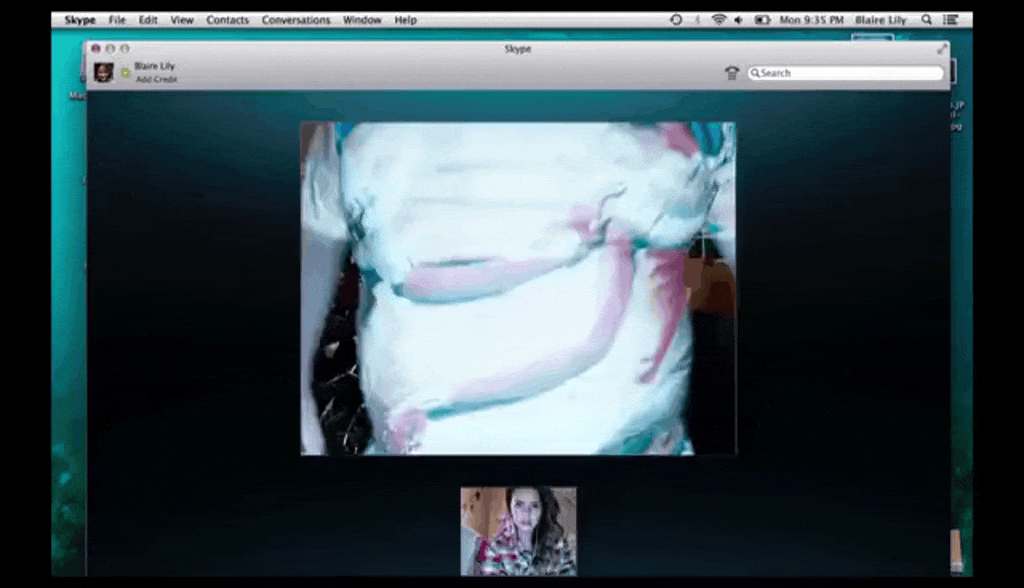The image size is (1024, 588).
Task: Open the Conversations menu
Action: pyautogui.click(x=296, y=20)
